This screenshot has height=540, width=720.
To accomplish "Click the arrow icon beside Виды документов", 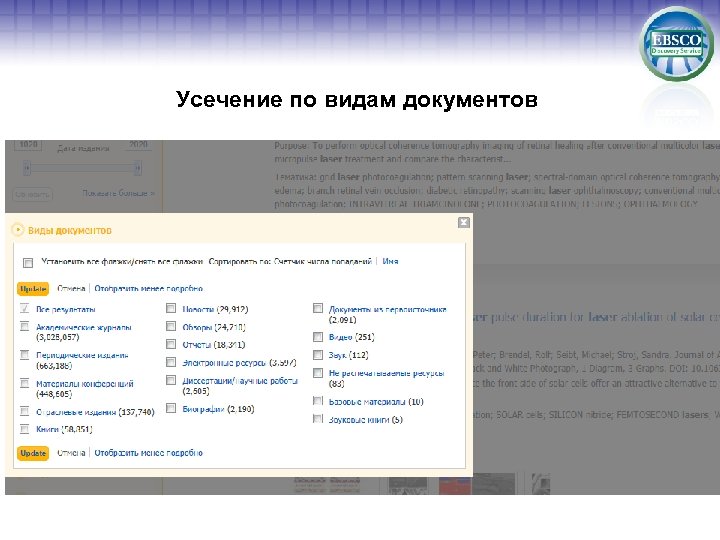I will coord(17,230).
